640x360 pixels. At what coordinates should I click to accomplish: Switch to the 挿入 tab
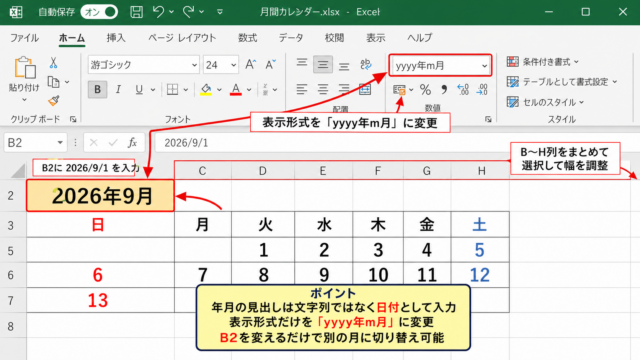[x=116, y=38]
